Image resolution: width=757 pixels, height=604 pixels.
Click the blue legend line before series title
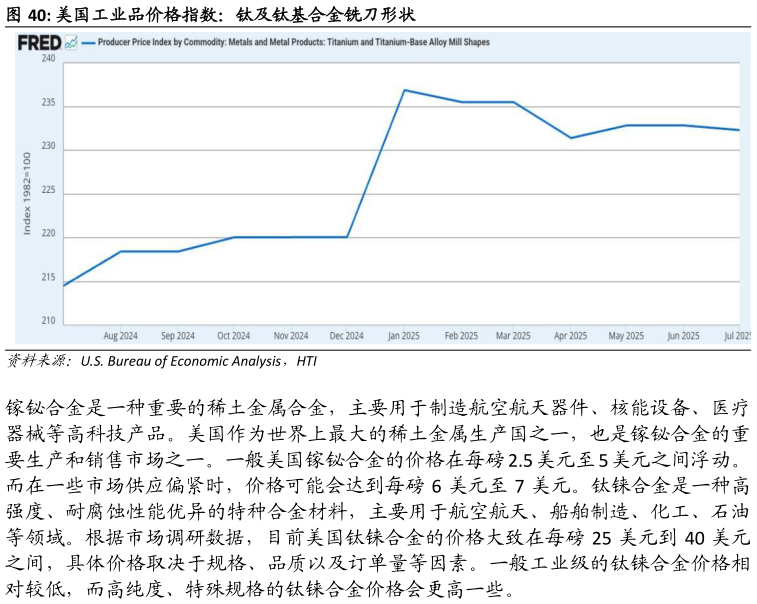click(x=88, y=43)
